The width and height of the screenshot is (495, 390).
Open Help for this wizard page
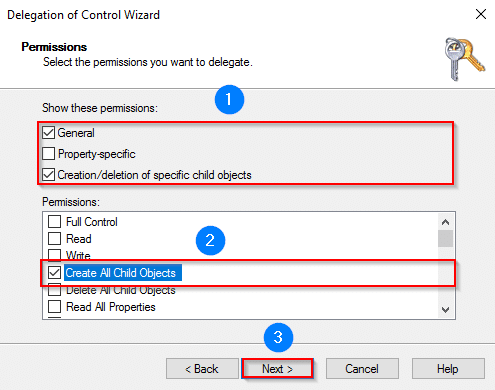click(448, 369)
